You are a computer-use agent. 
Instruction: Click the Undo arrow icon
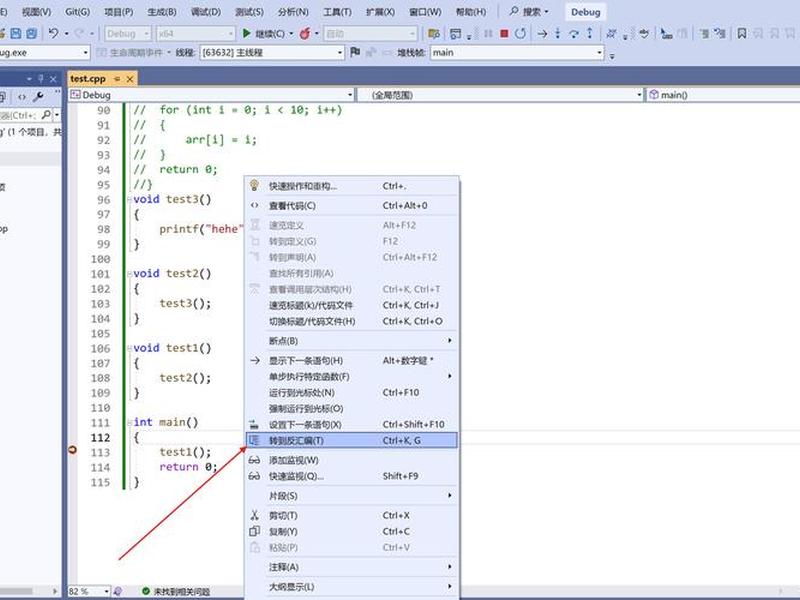coord(53,34)
